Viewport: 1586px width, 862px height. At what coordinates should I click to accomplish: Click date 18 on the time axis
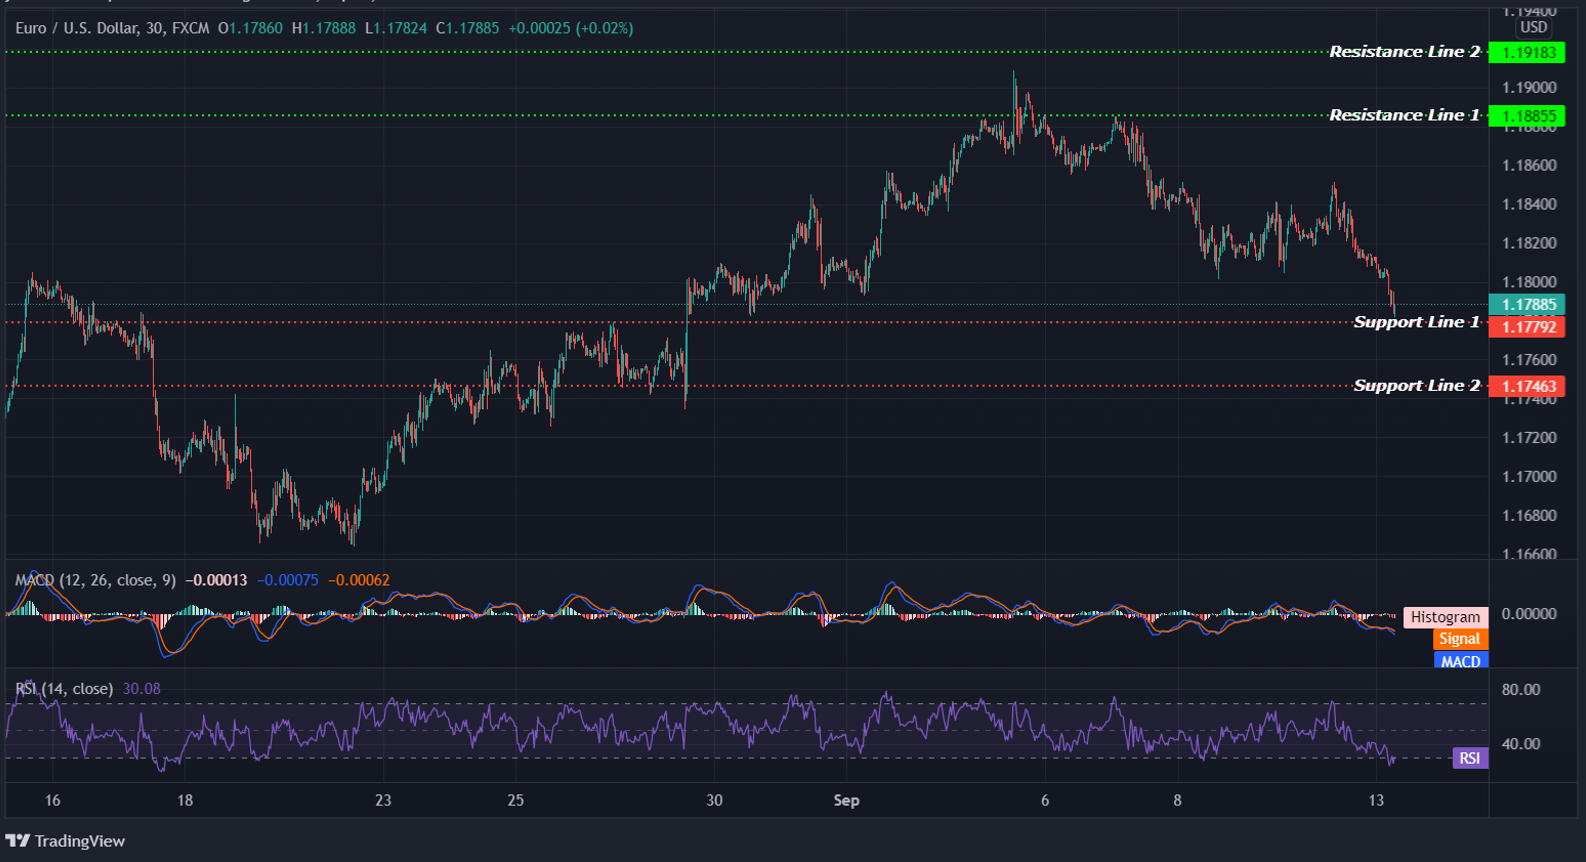184,800
